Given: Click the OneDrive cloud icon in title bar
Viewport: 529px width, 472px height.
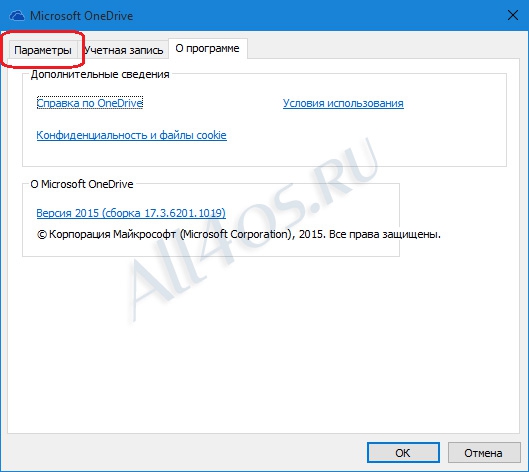Looking at the screenshot, I should click(17, 16).
